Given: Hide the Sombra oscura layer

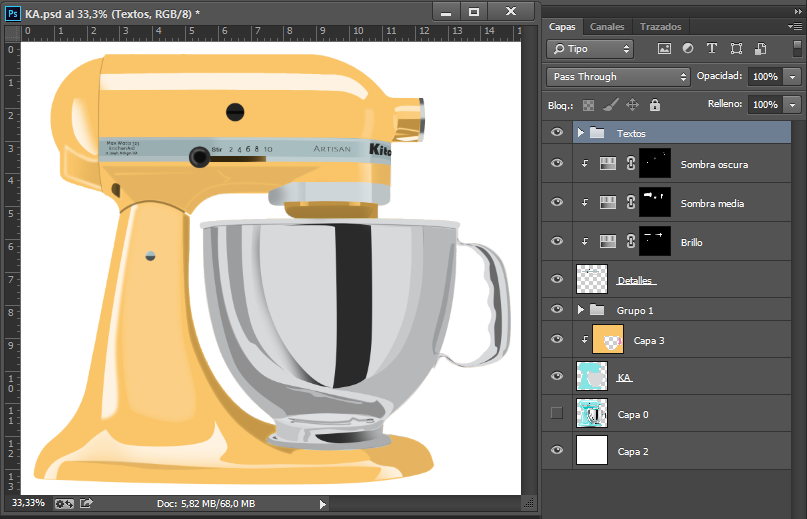Looking at the screenshot, I should pyautogui.click(x=557, y=163).
